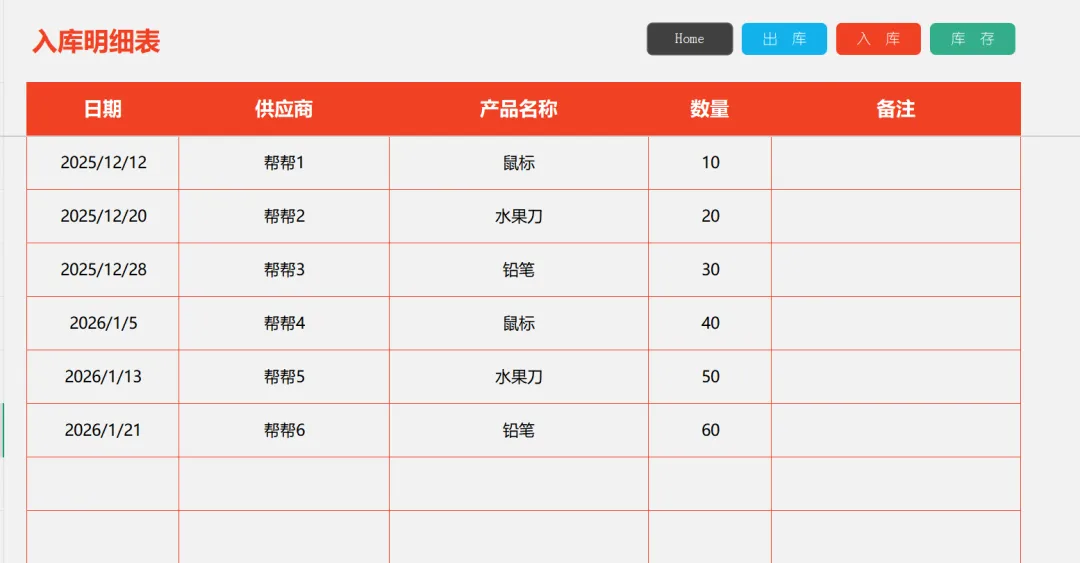Click the 备注 cell in the 帮帮3 row

click(x=896, y=269)
